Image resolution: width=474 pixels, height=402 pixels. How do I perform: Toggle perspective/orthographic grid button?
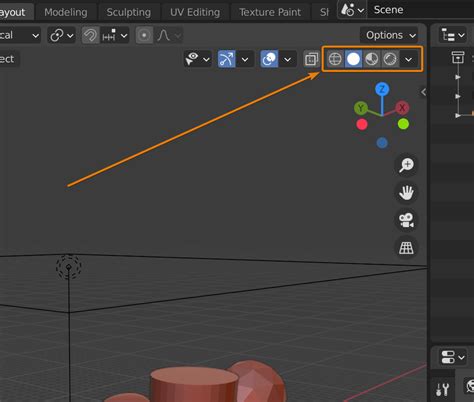[x=406, y=248]
